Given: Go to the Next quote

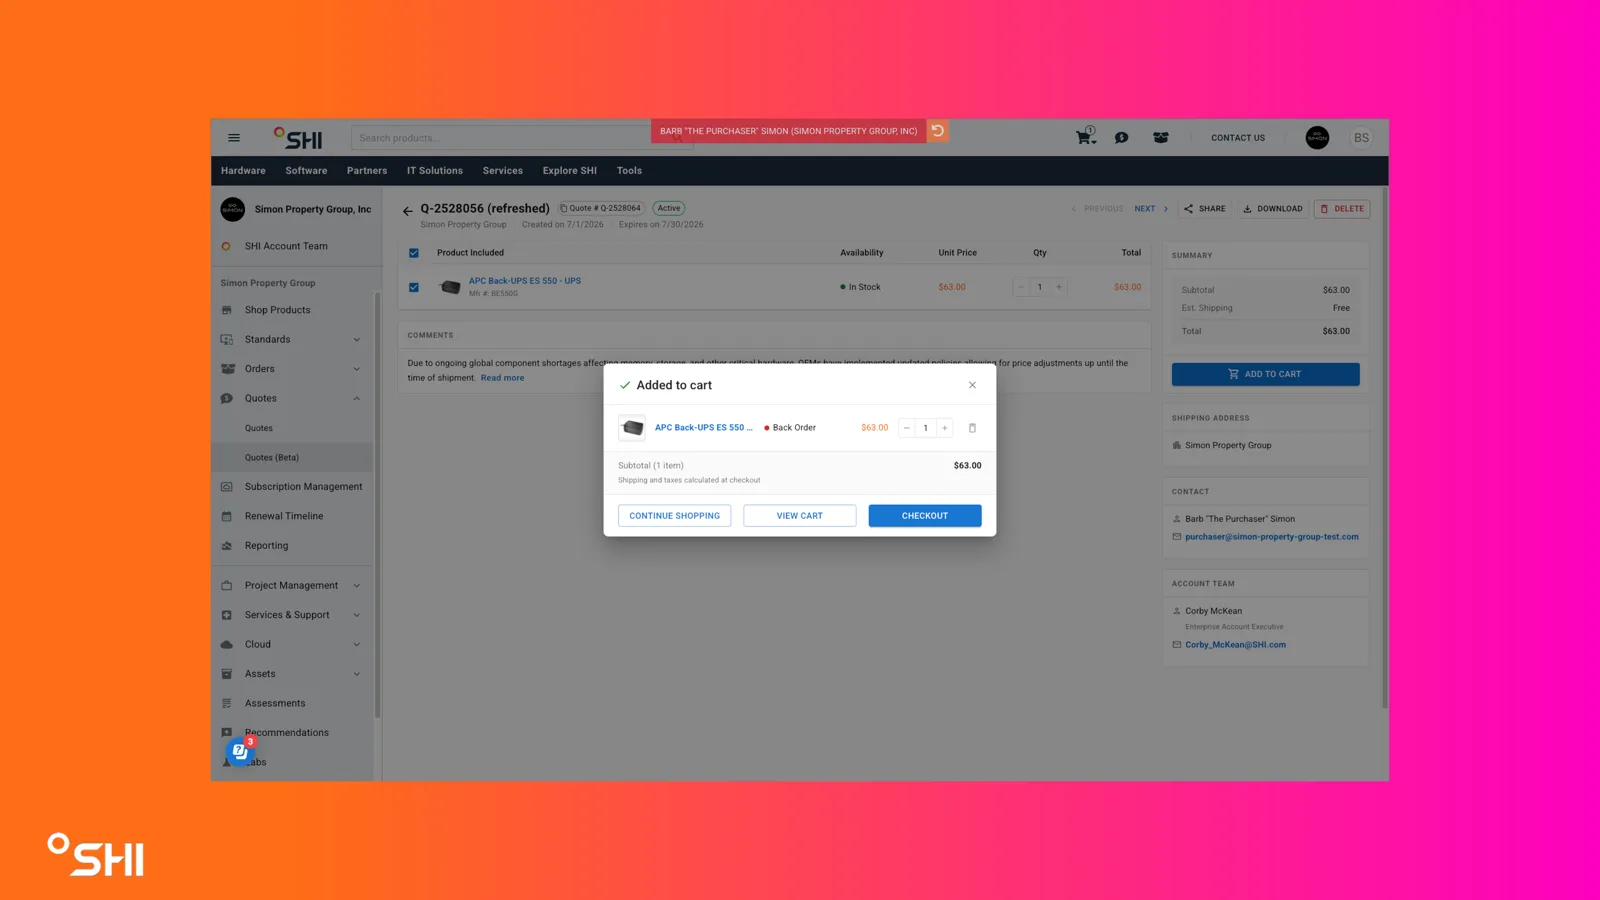Looking at the screenshot, I should click(x=1151, y=209).
